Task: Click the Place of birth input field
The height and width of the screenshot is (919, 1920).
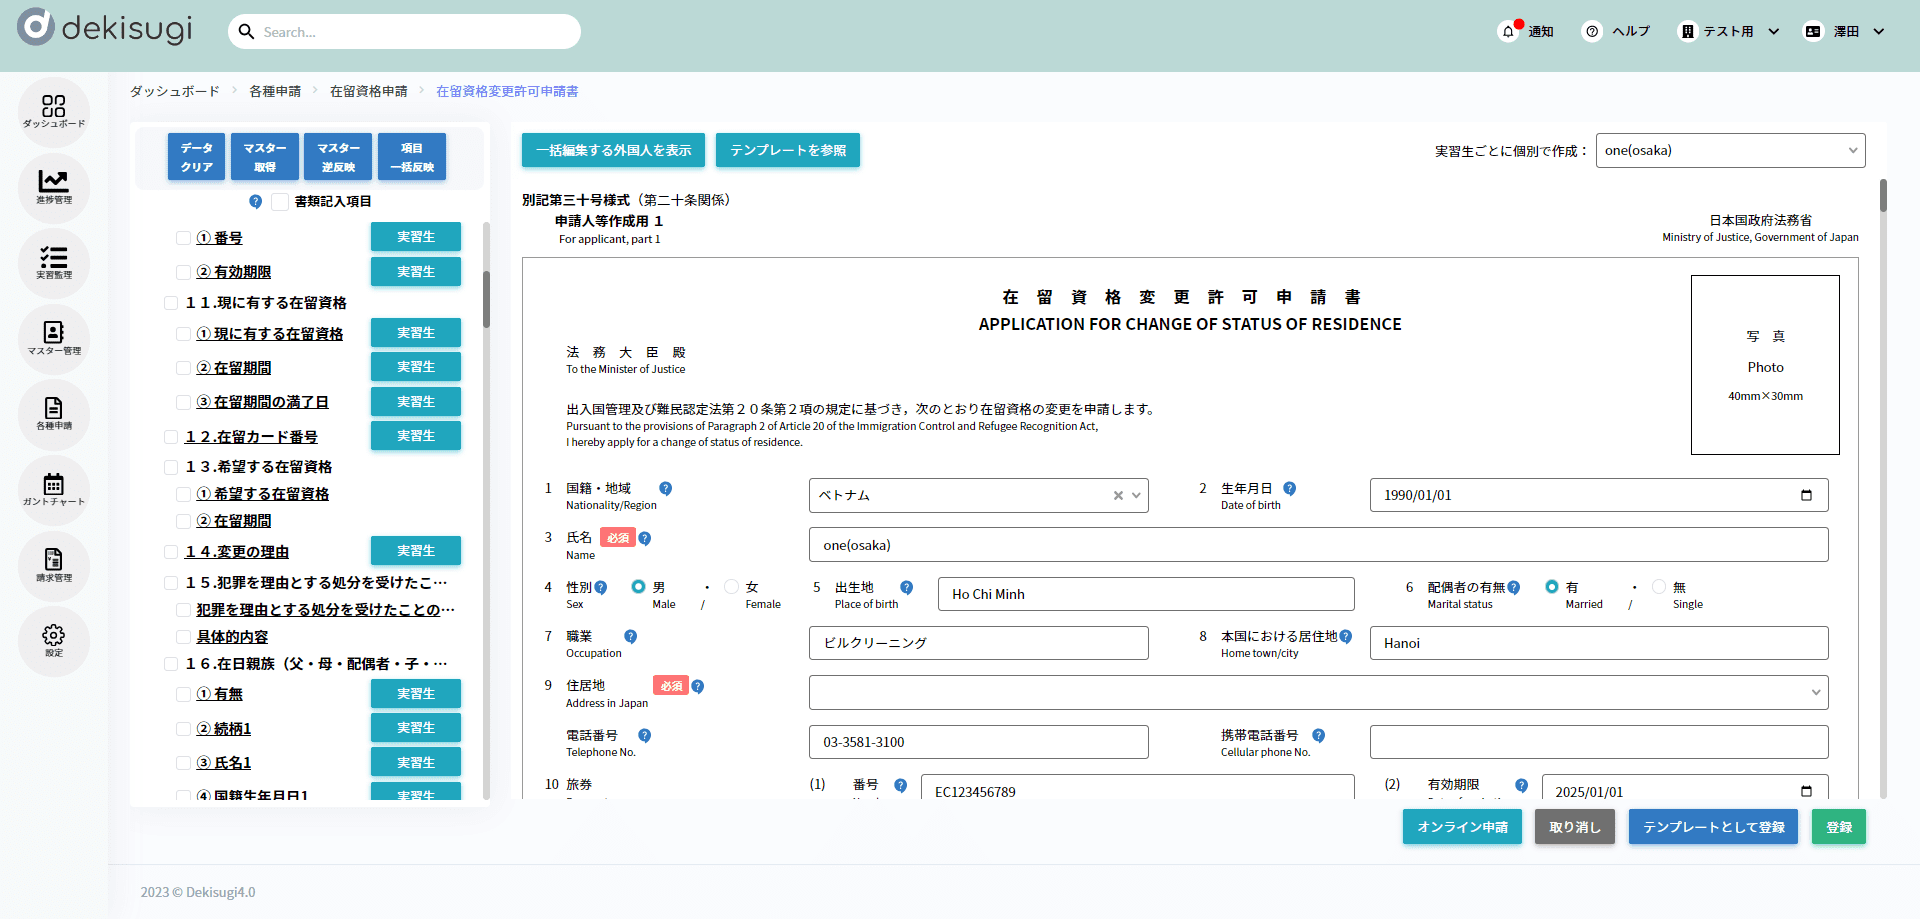Action: pyautogui.click(x=1146, y=594)
